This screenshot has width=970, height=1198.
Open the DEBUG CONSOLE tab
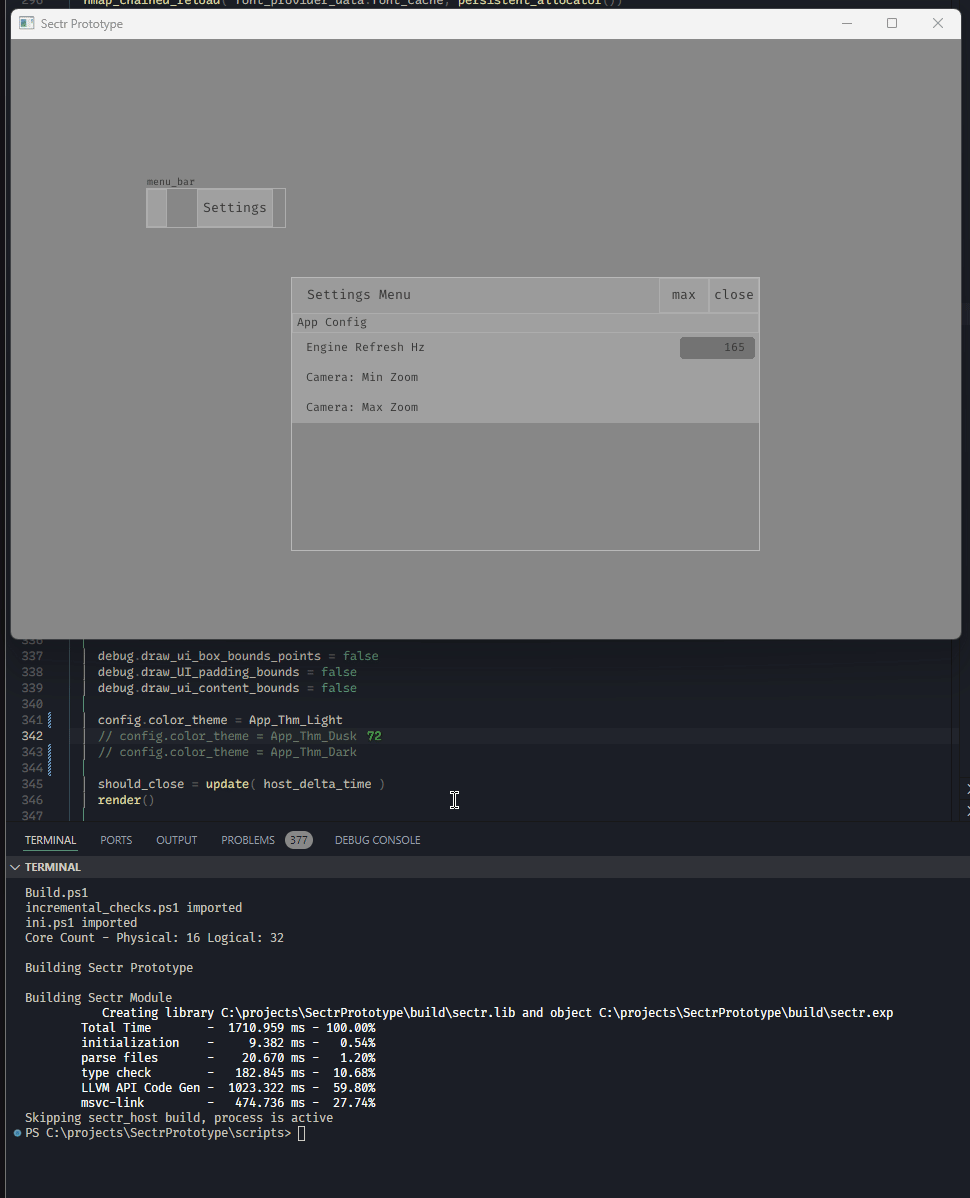coord(377,840)
